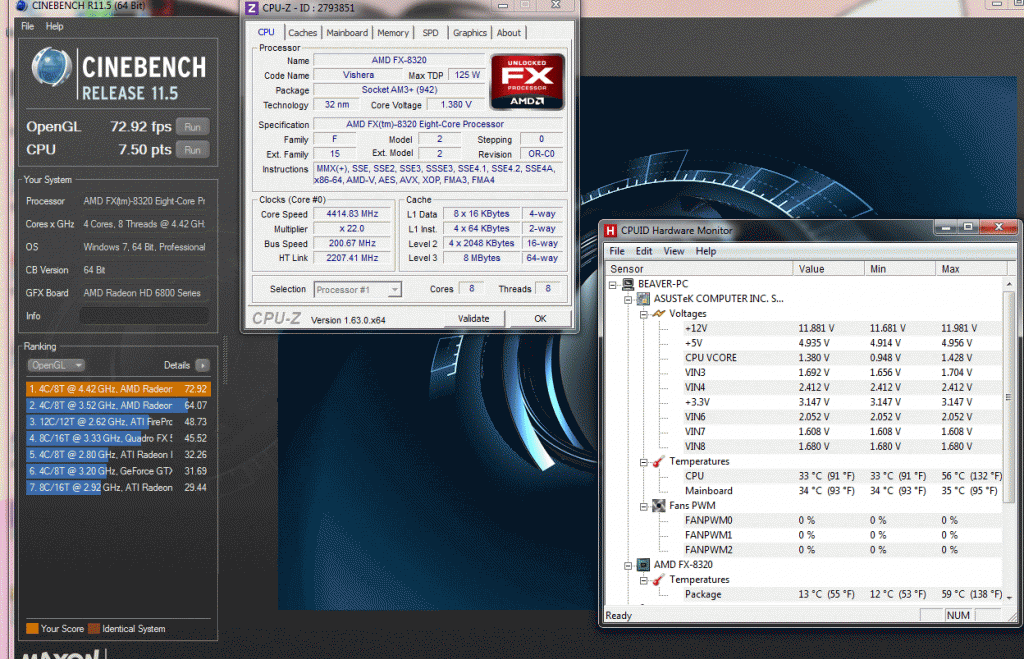Click the Validate button in CPU-Z
The image size is (1024, 659).
[x=473, y=319]
